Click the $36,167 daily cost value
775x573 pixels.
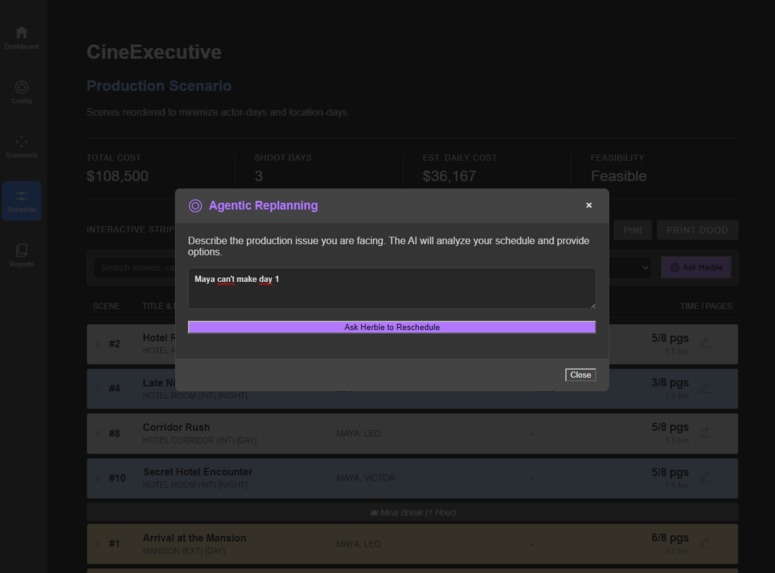[x=449, y=176]
